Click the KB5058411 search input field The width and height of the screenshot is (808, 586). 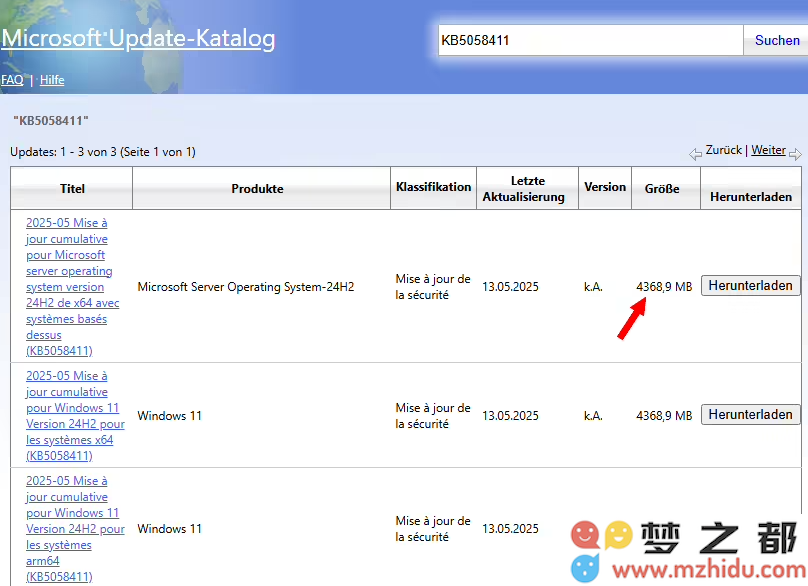591,40
